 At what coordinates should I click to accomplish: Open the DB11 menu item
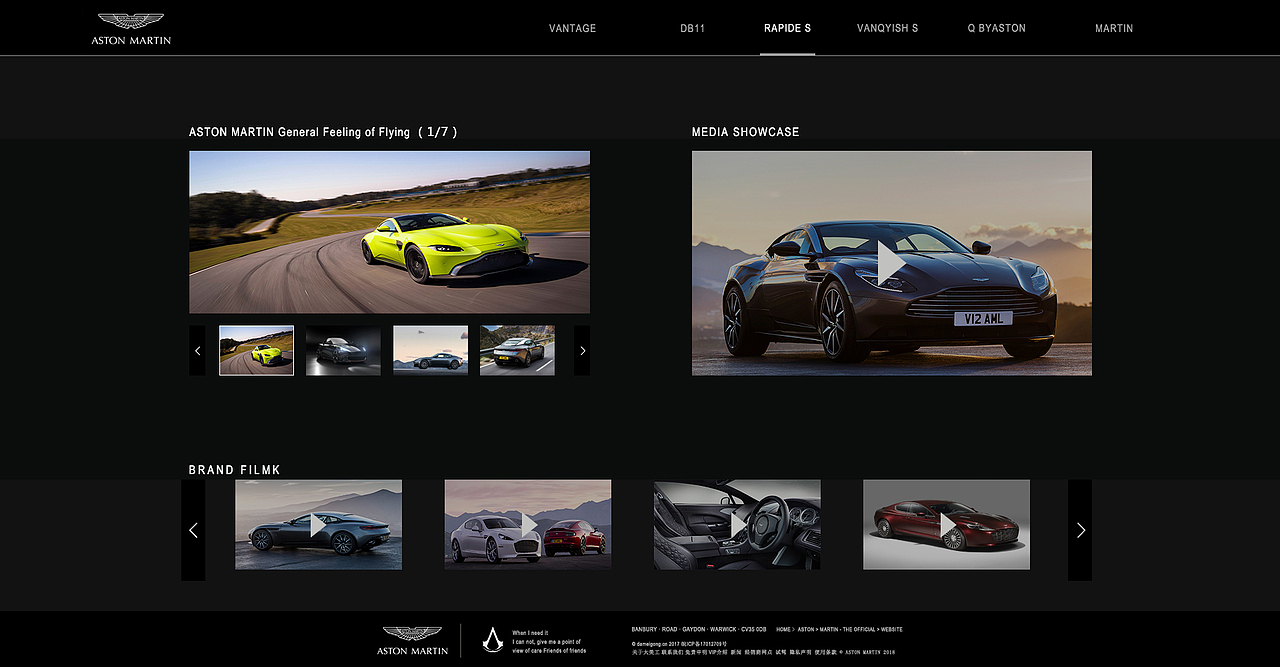point(692,28)
